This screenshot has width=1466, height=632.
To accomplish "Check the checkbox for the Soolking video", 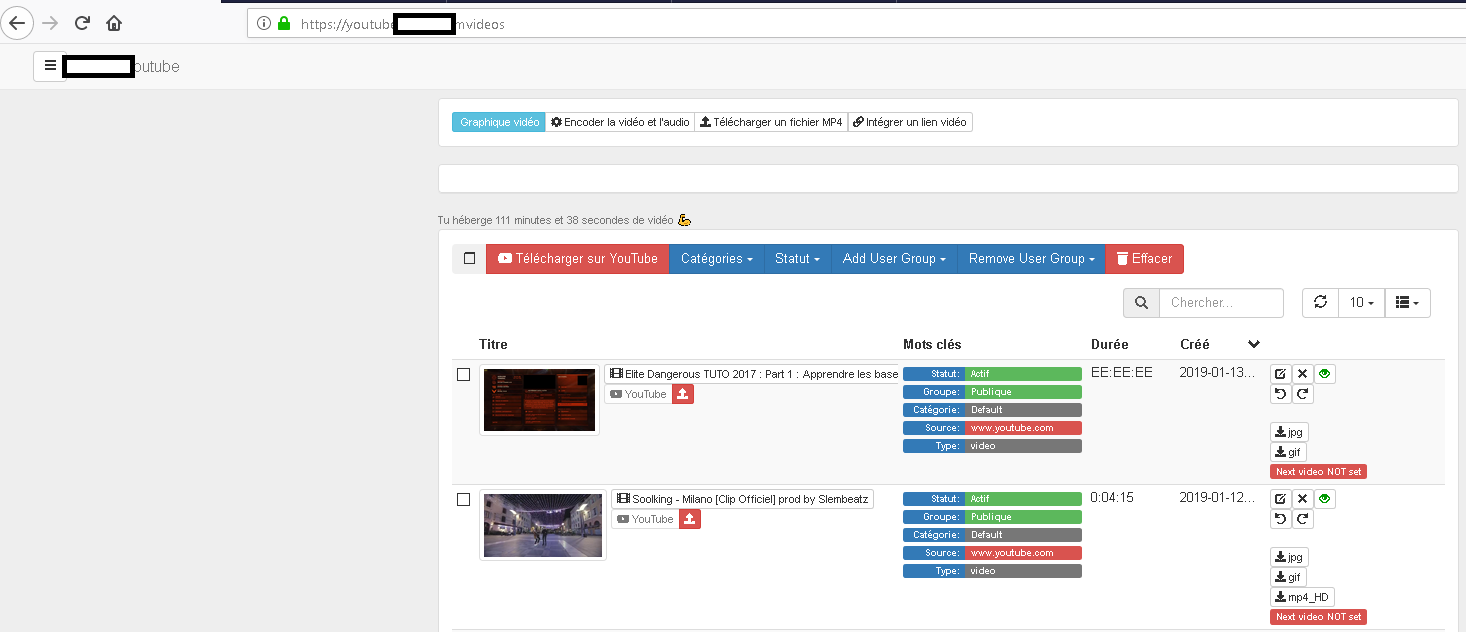I will click(464, 499).
